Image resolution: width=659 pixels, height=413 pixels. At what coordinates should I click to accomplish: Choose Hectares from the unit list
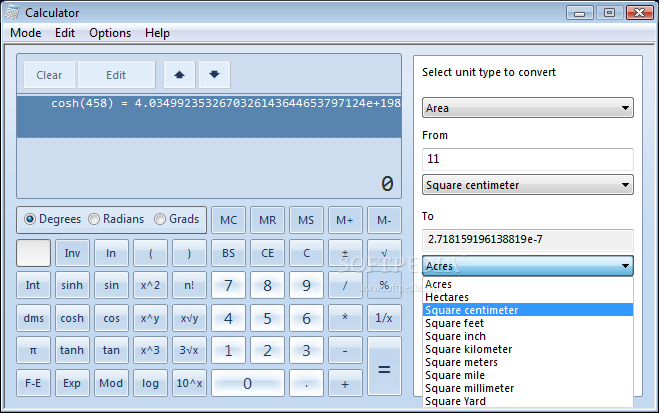click(528, 297)
